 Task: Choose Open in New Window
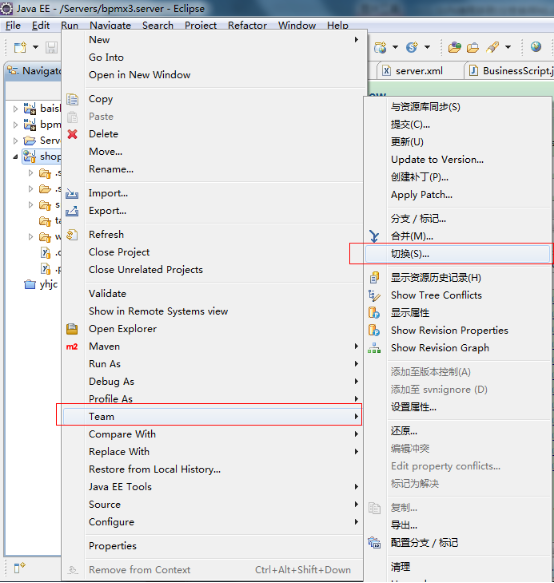[x=139, y=75]
